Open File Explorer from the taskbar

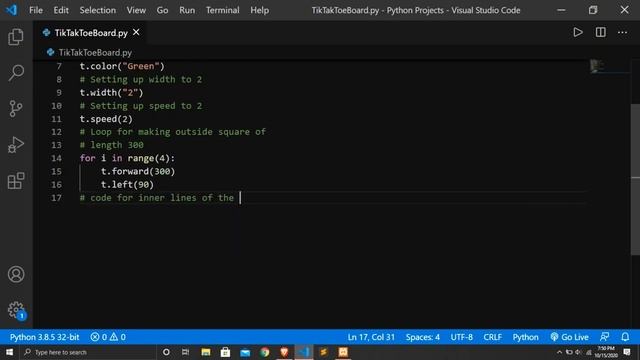(x=206, y=352)
